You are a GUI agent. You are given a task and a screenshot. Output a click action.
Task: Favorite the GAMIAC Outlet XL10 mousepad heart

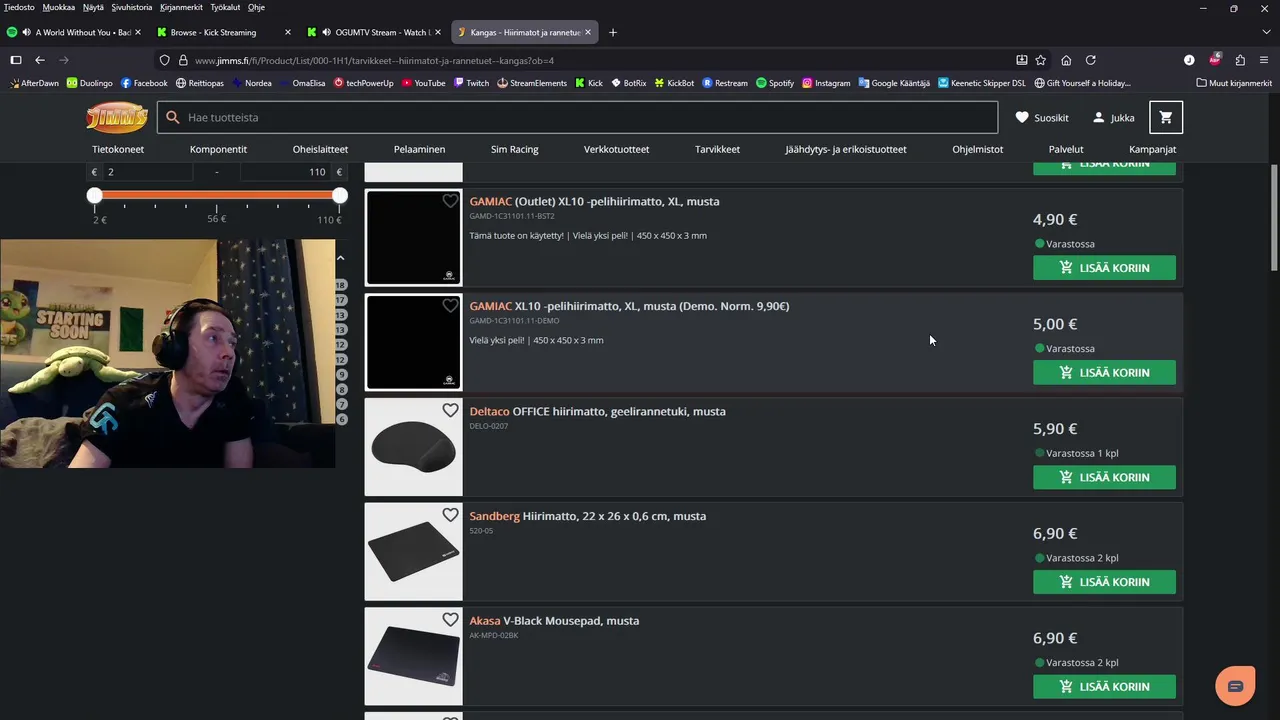(x=450, y=201)
